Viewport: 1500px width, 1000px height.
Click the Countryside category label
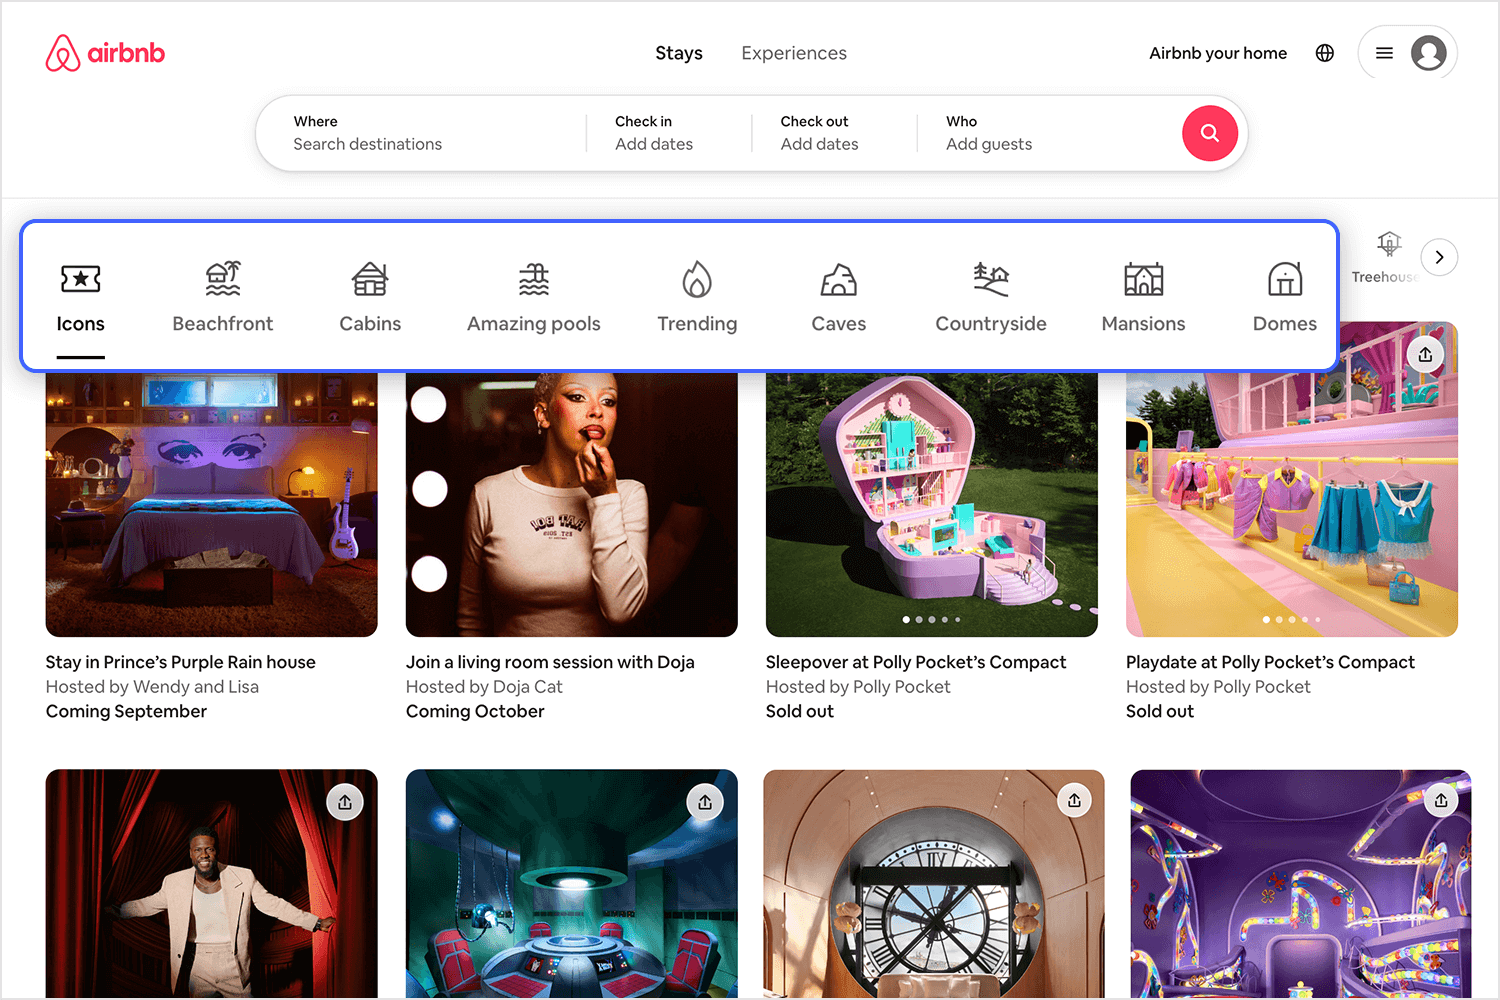[x=991, y=324]
